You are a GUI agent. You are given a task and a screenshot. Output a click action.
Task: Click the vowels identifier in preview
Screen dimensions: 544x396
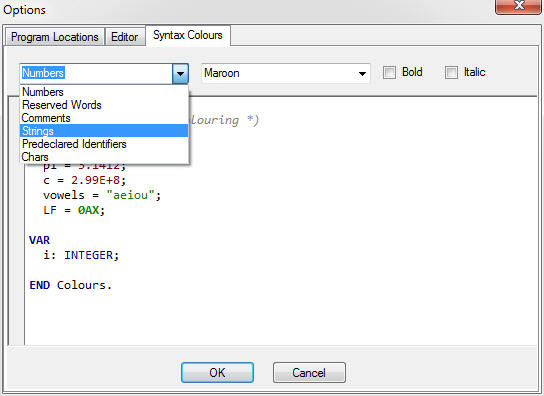pyautogui.click(x=64, y=195)
